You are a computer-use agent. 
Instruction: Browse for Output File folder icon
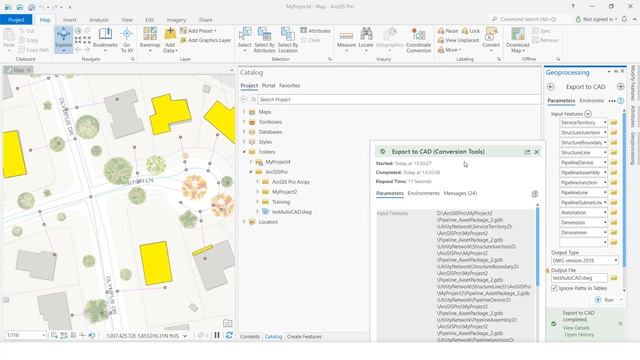pyautogui.click(x=613, y=278)
